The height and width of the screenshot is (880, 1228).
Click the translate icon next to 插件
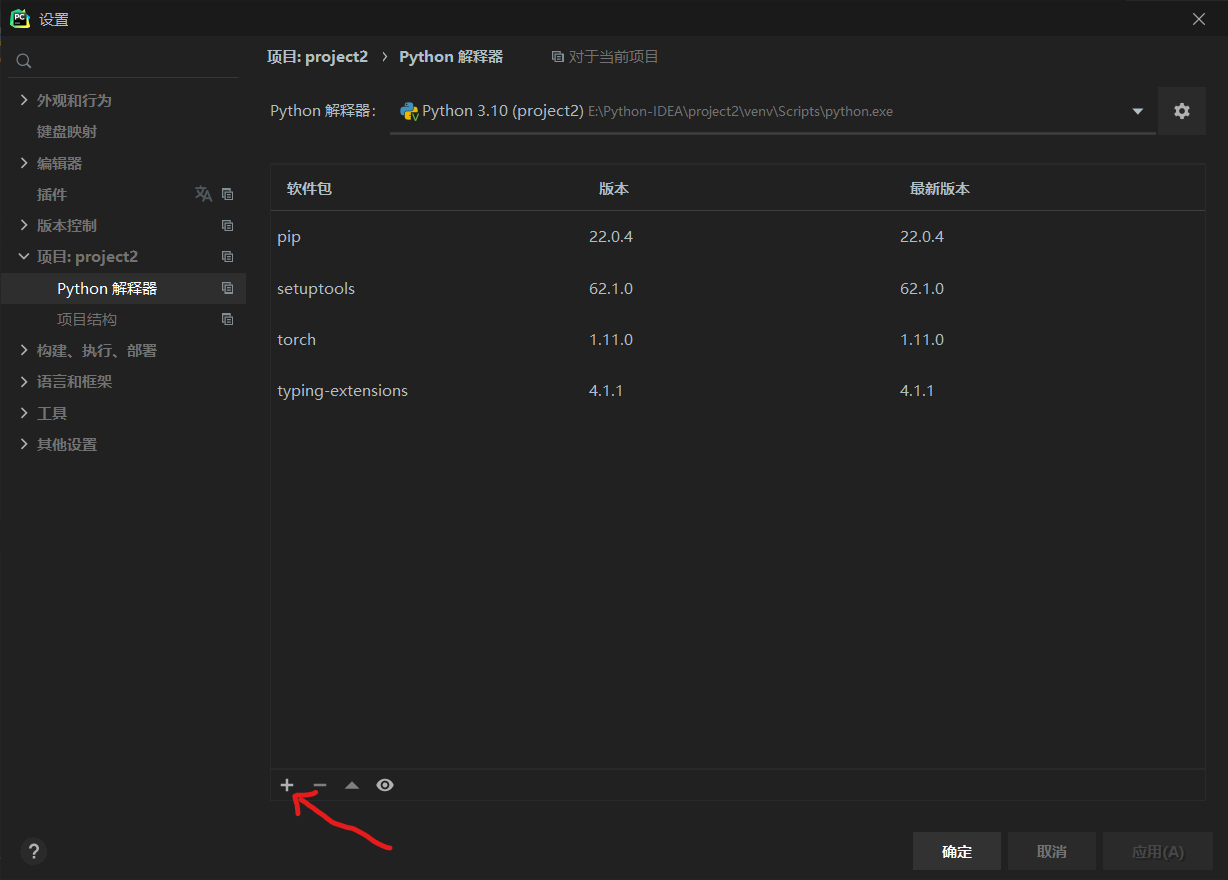point(203,194)
